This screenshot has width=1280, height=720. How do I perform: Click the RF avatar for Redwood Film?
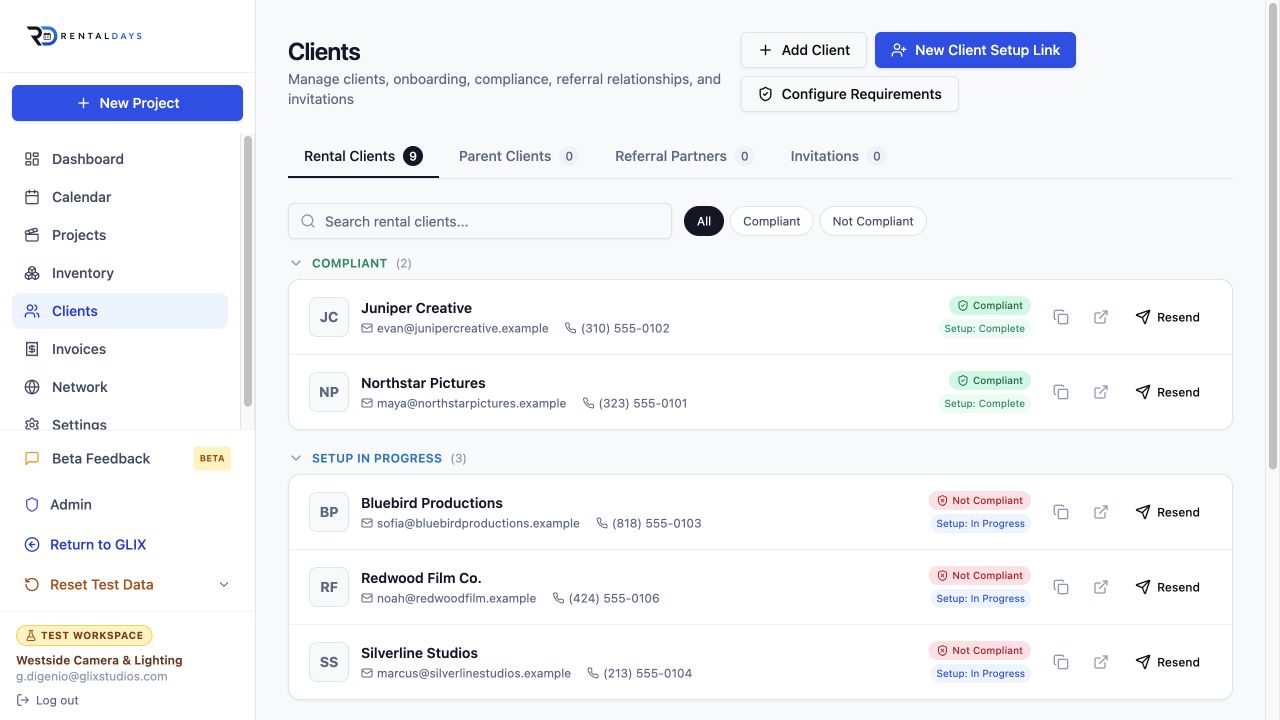click(x=329, y=587)
